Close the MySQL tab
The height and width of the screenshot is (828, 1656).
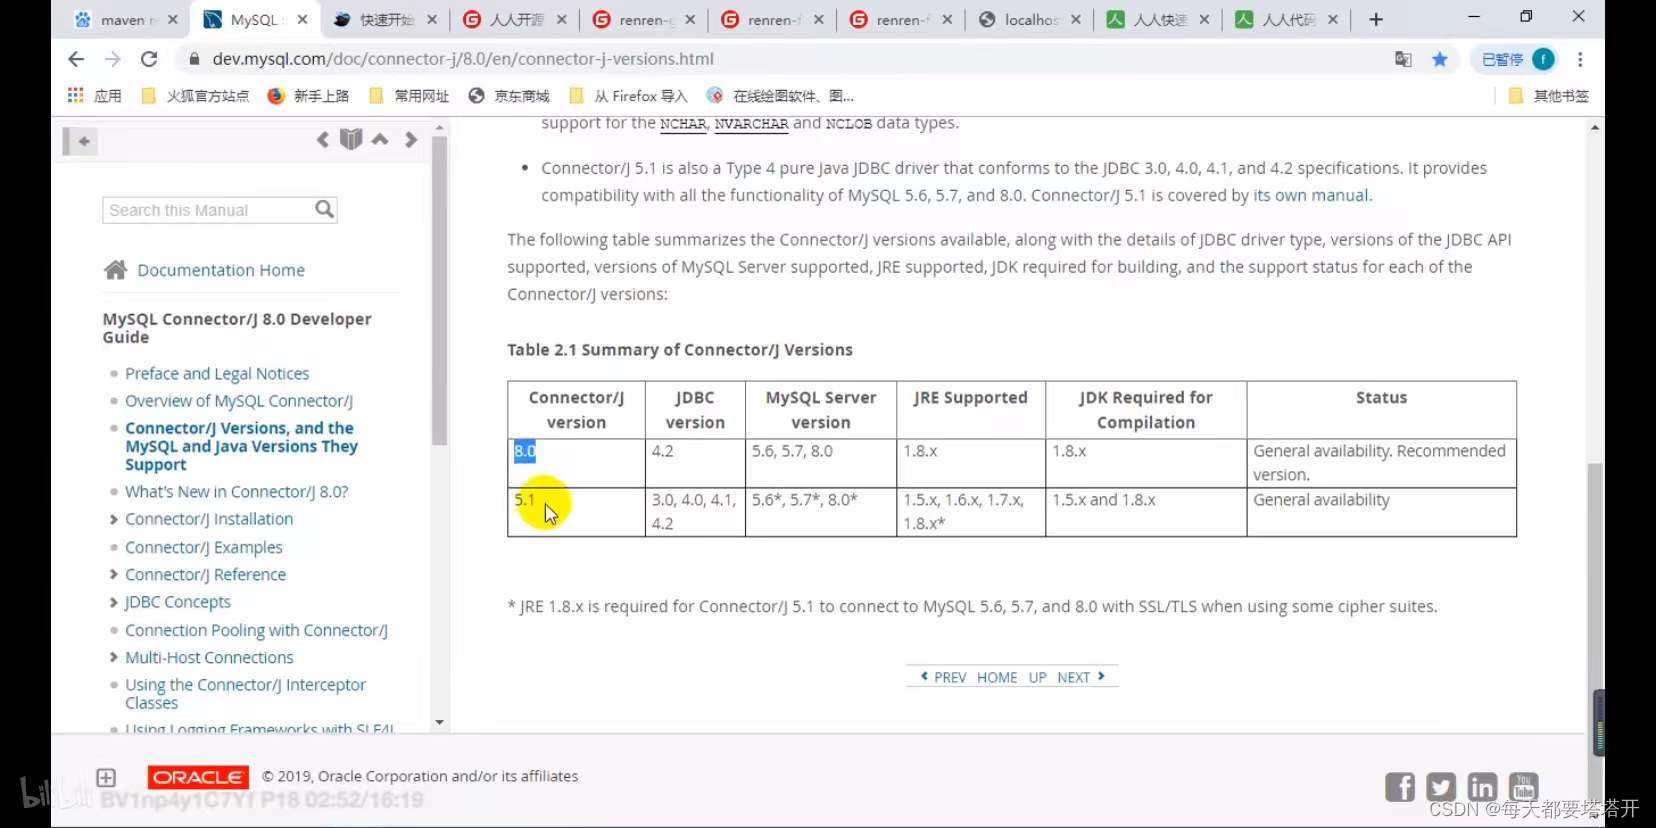coord(303,19)
